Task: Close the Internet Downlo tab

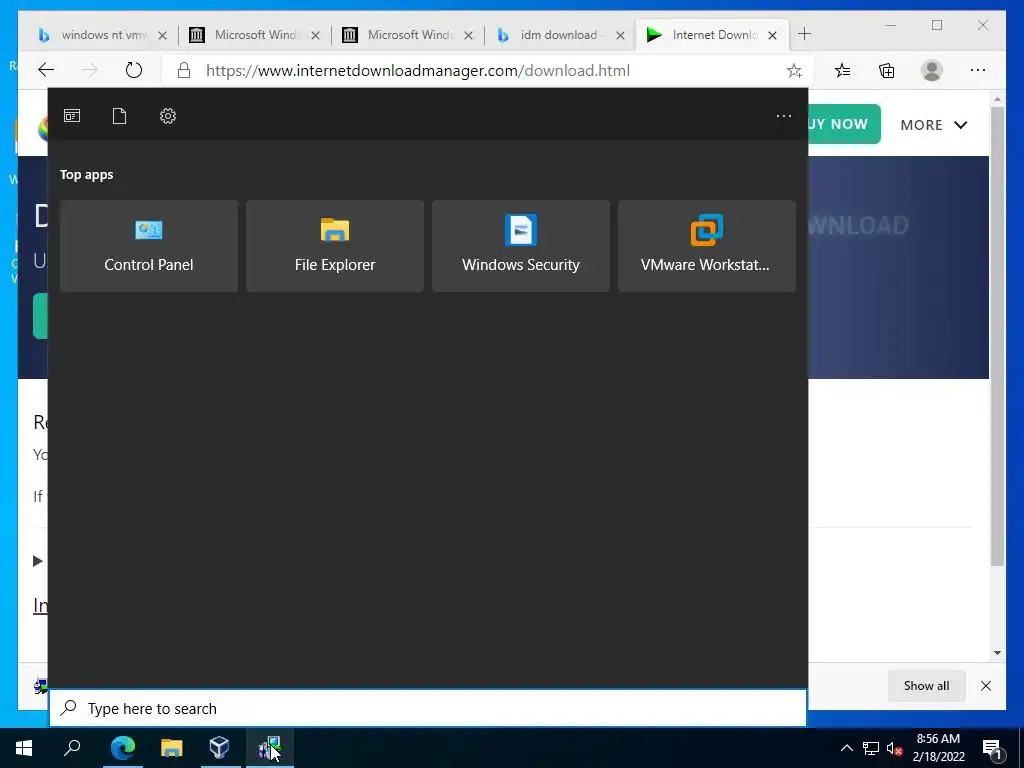Action: pyautogui.click(x=773, y=35)
